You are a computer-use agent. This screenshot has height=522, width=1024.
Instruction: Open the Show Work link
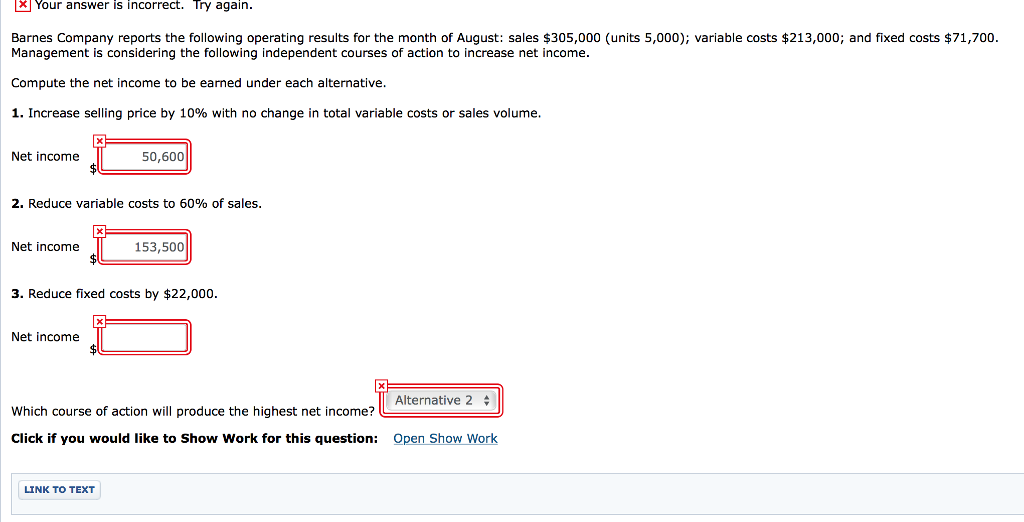pos(445,438)
